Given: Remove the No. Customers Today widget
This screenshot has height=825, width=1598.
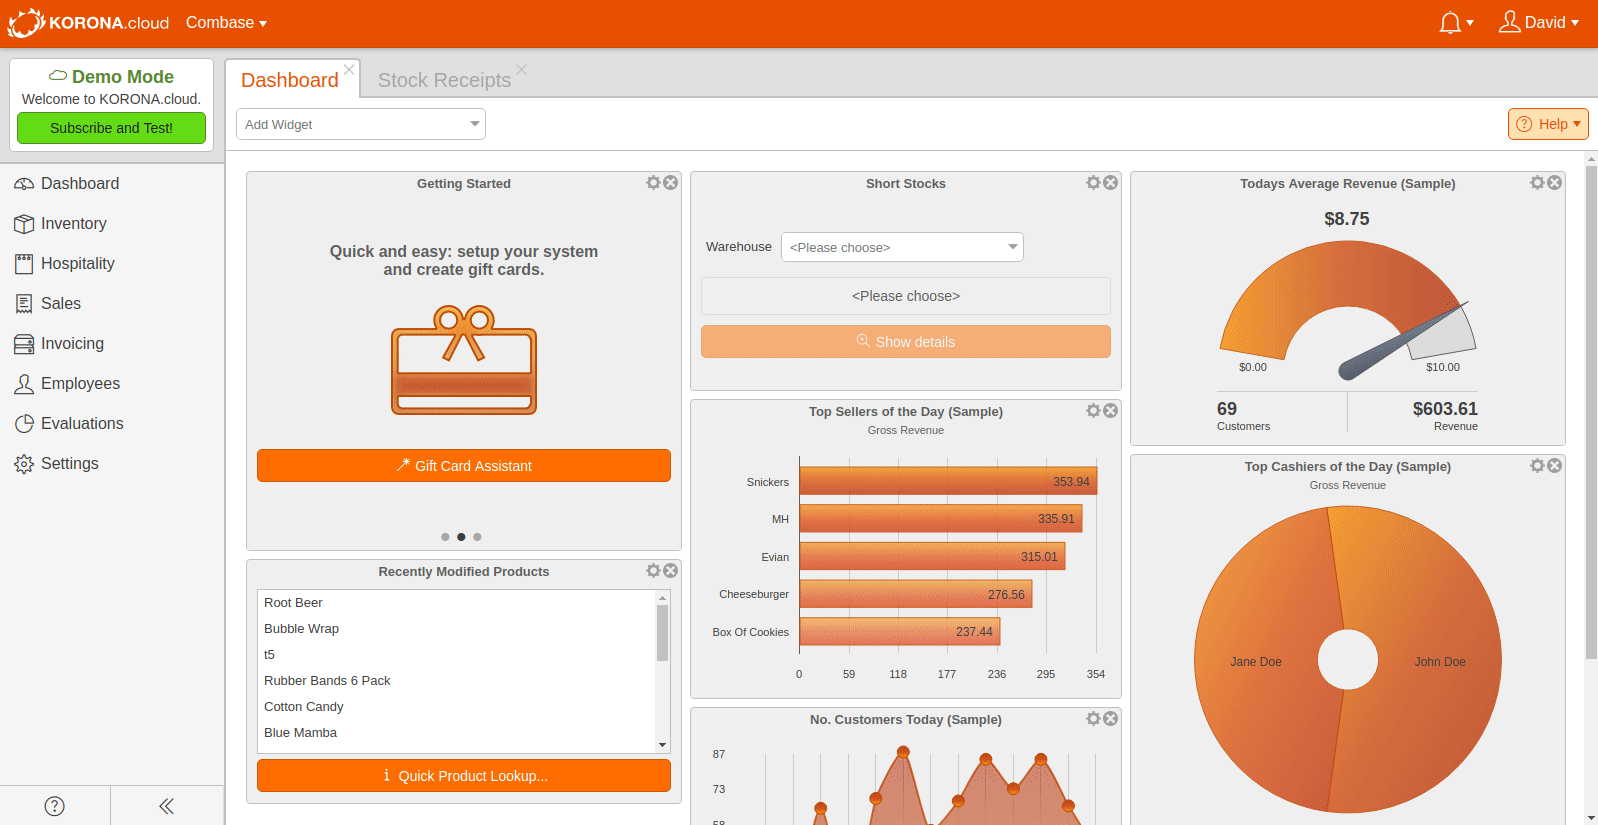Looking at the screenshot, I should 1111,719.
